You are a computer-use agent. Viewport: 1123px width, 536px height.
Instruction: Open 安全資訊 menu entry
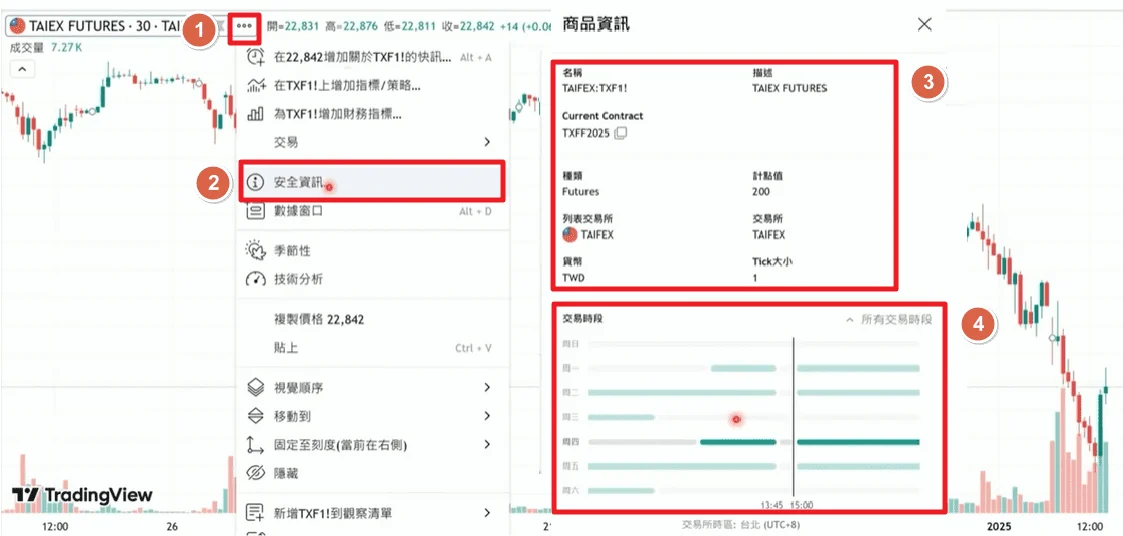(372, 182)
